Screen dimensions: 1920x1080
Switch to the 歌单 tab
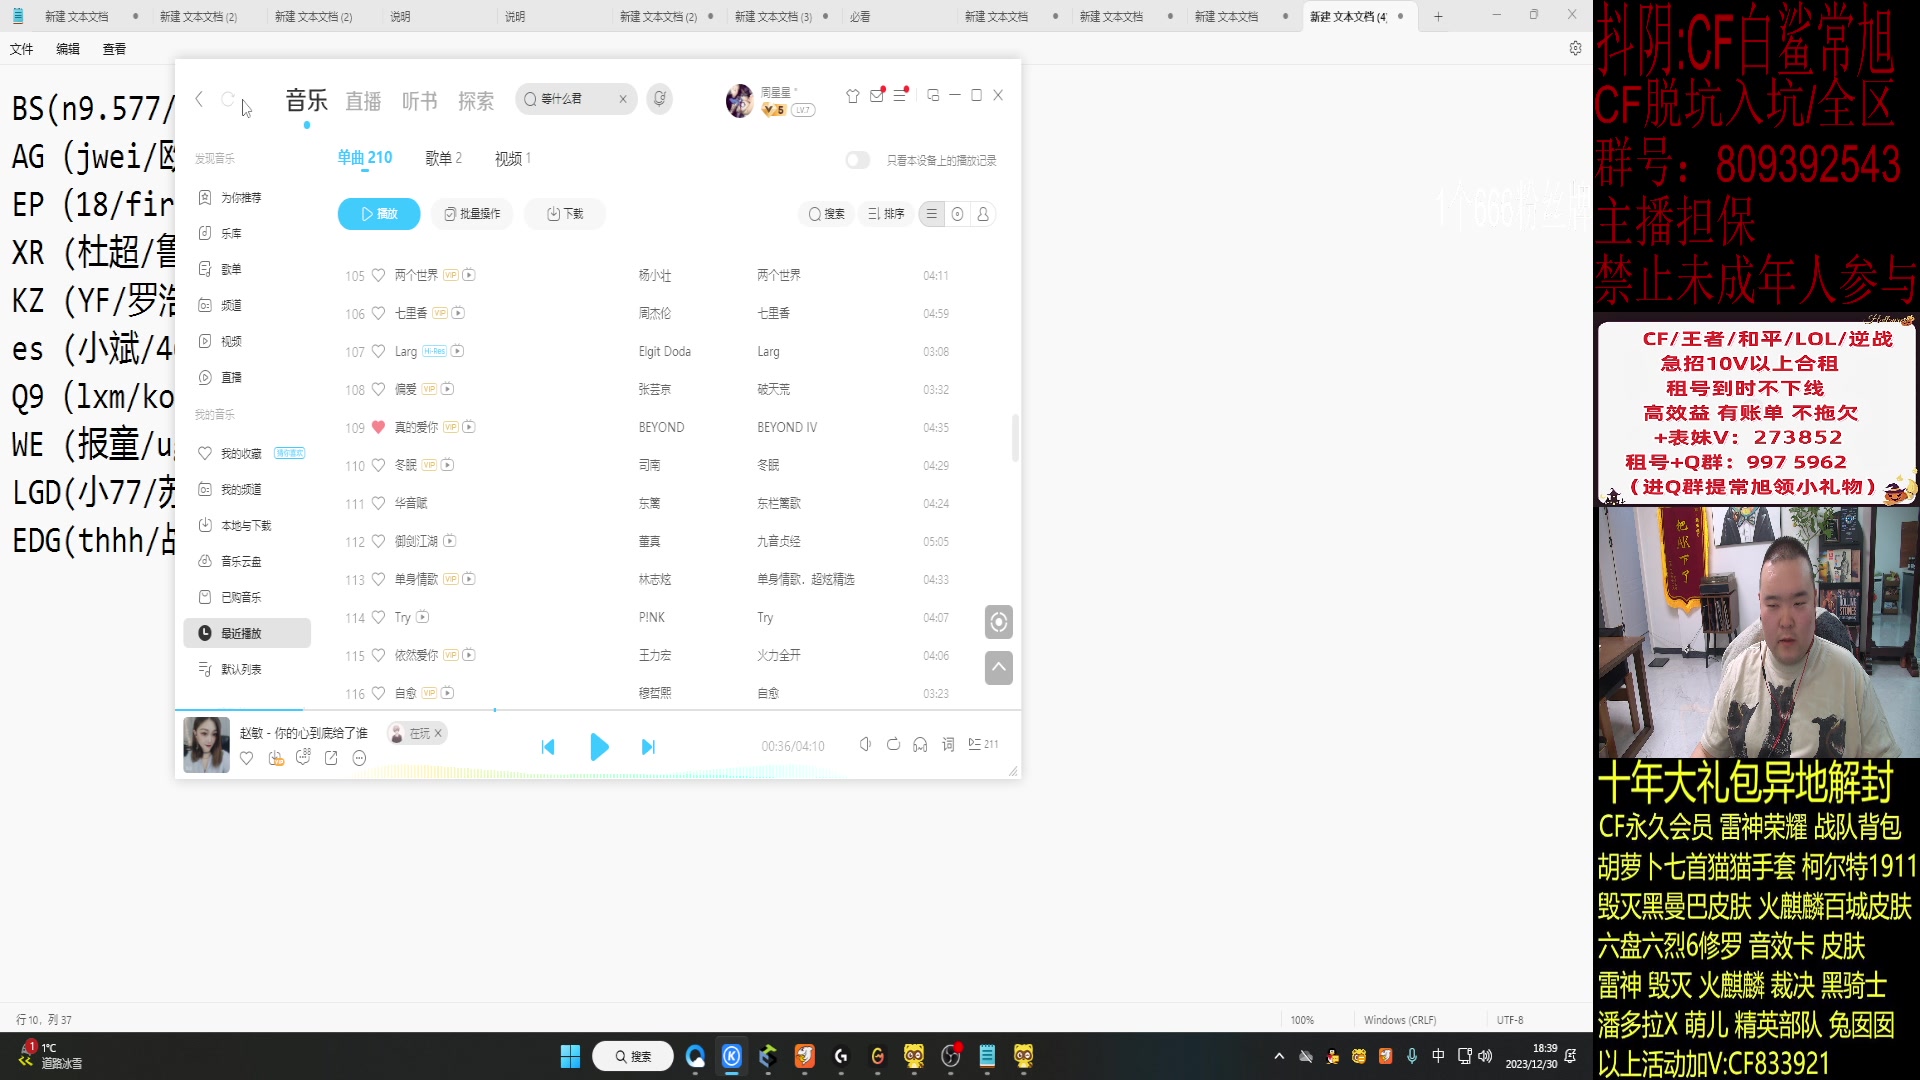click(x=443, y=157)
